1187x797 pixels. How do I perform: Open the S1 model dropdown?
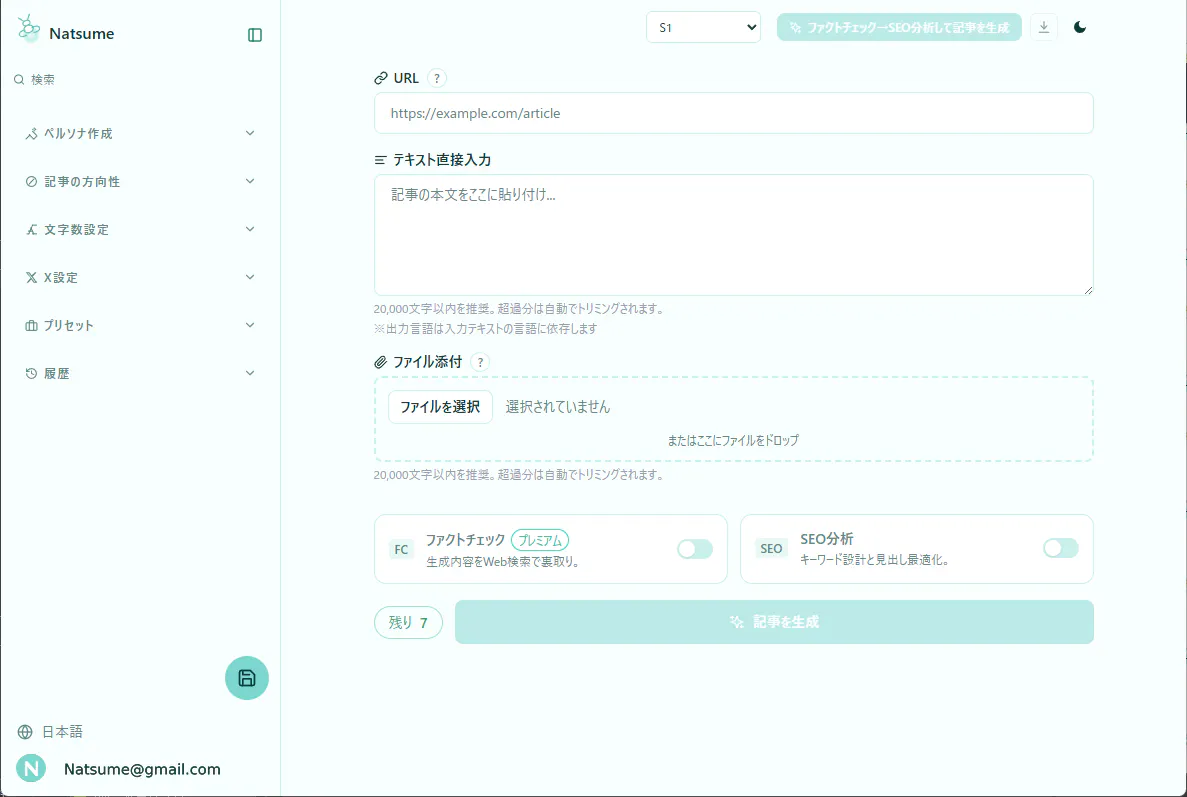tap(703, 27)
